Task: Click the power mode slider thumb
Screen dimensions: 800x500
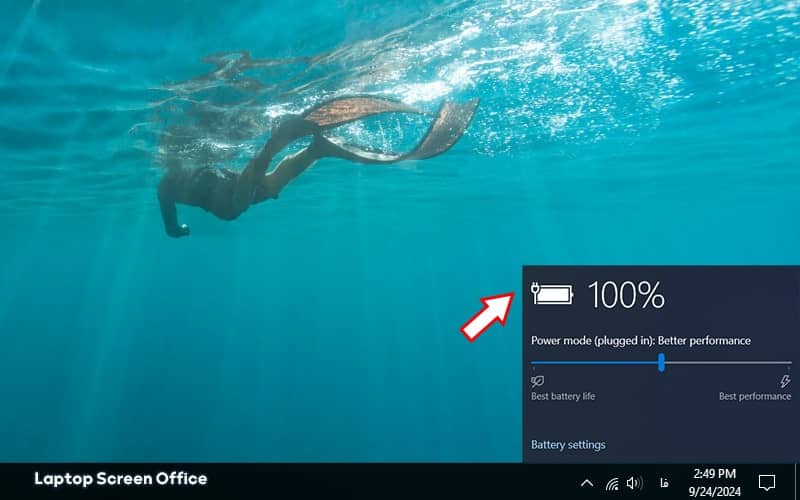Action: 661,363
